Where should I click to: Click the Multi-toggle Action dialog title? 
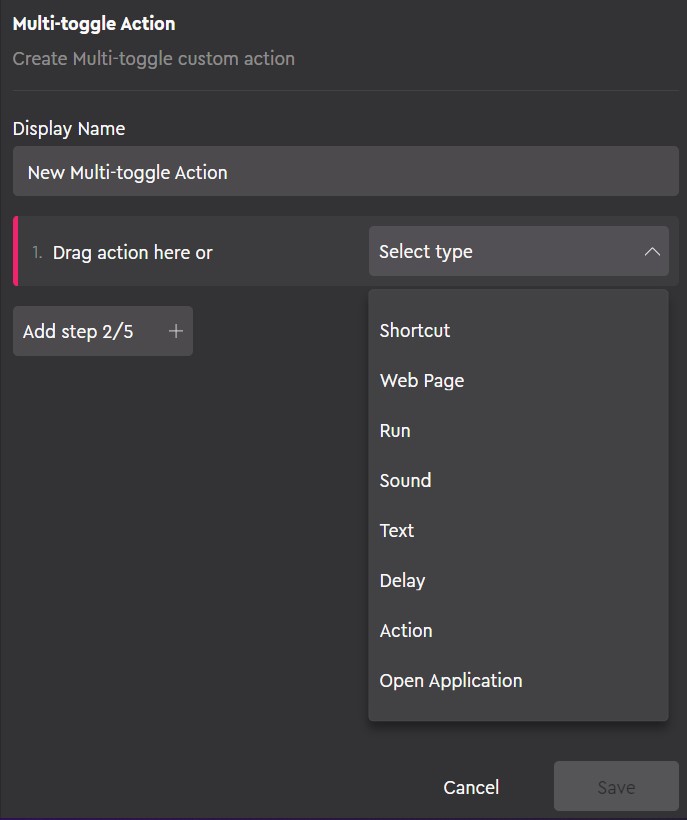pos(93,23)
